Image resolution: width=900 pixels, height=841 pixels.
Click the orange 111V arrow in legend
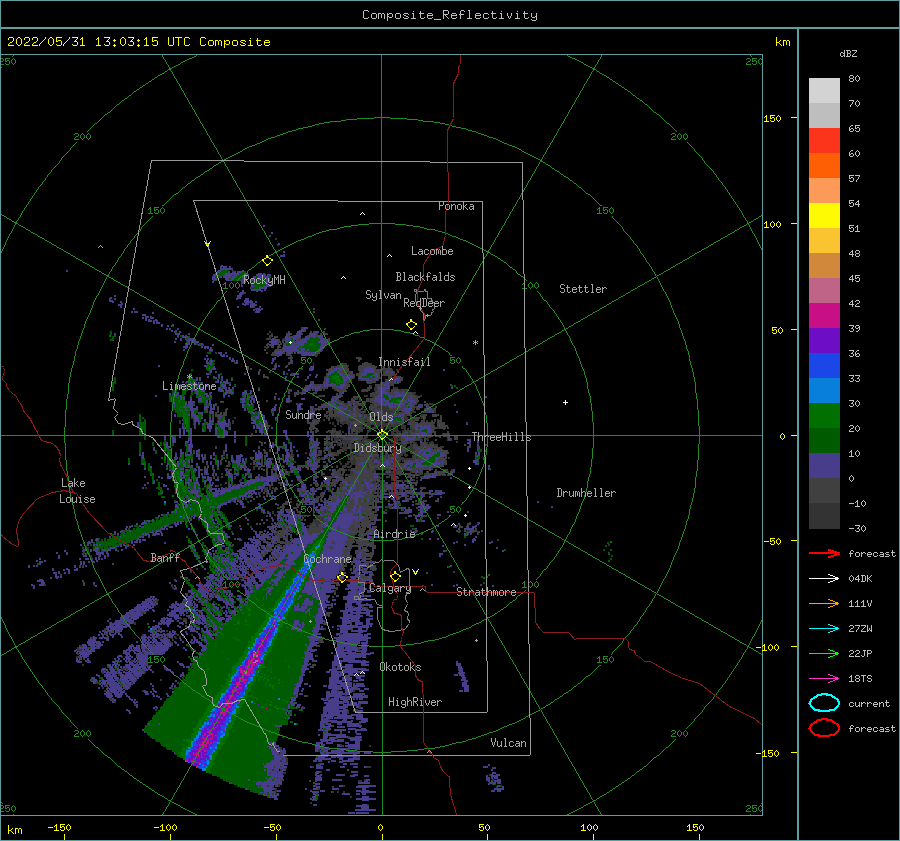click(x=824, y=603)
